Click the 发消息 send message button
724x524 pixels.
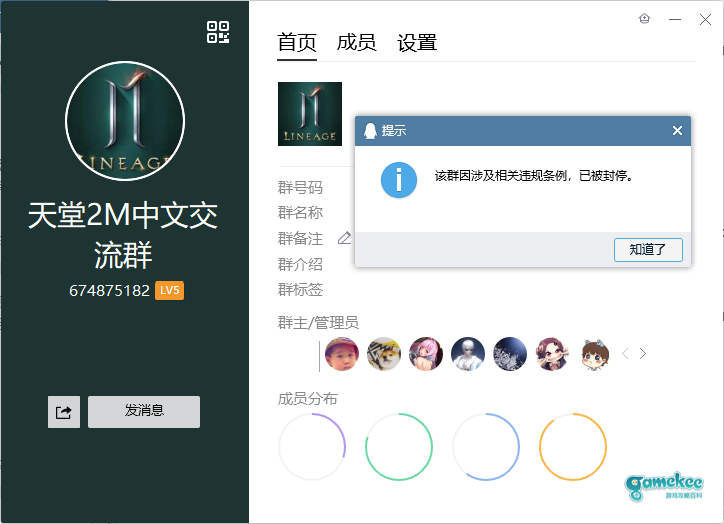coord(144,412)
